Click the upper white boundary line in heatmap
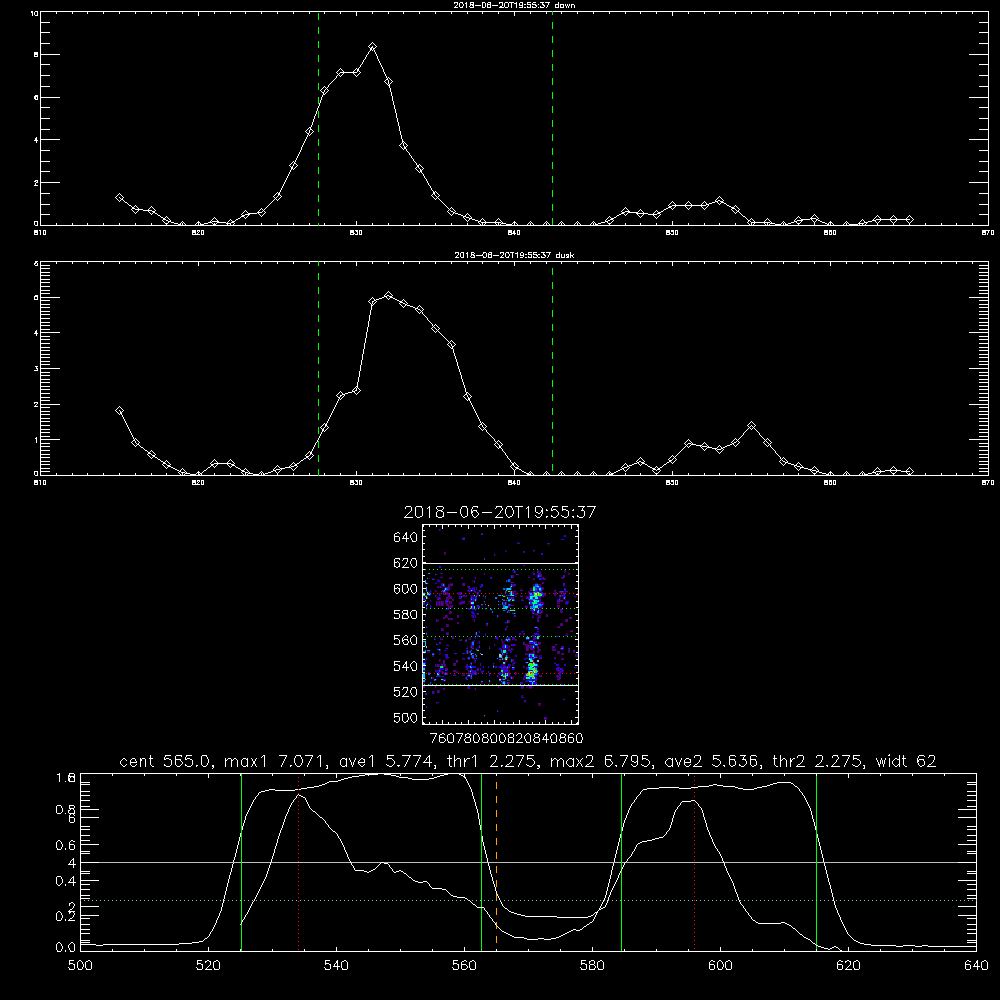The image size is (1000, 1000). [x=501, y=563]
